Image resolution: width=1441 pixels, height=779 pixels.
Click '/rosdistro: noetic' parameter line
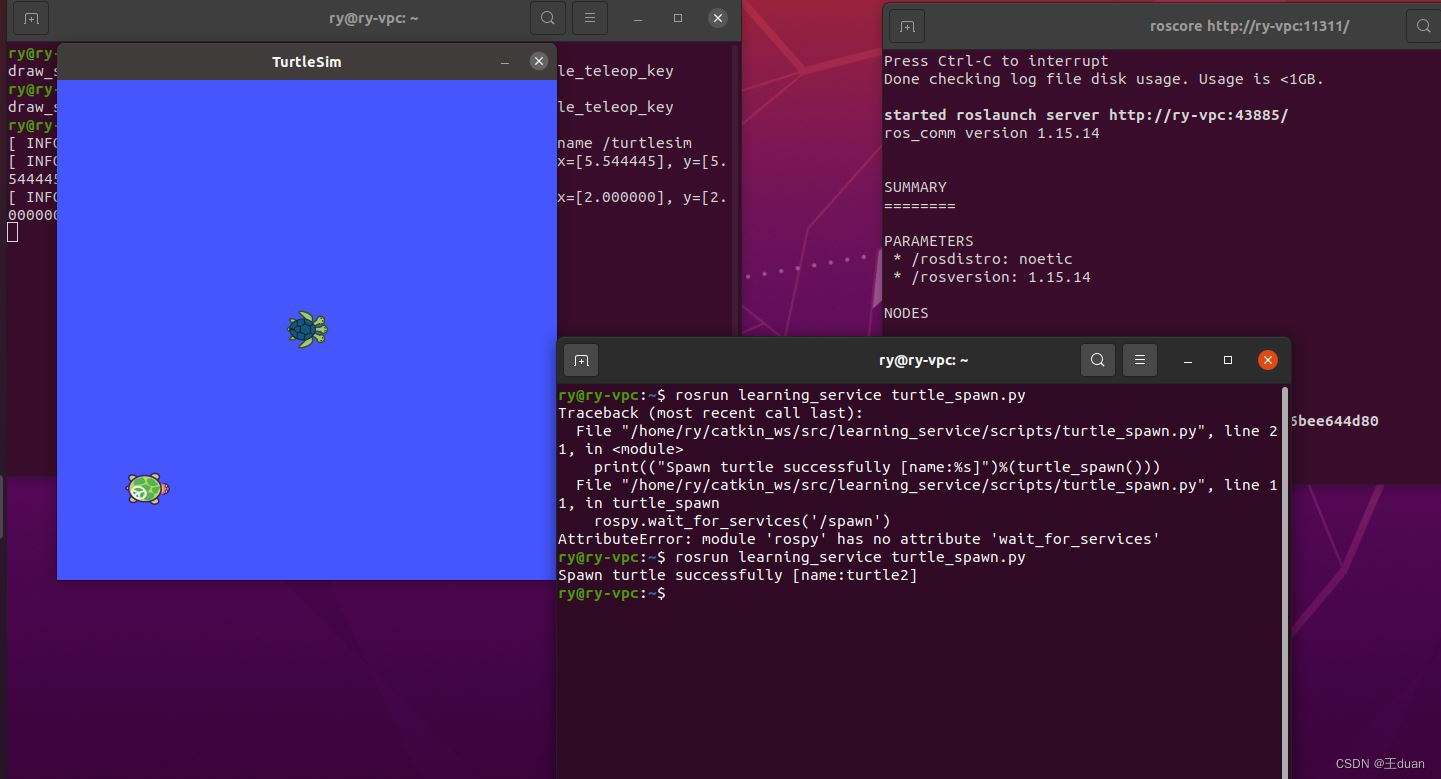pos(983,259)
